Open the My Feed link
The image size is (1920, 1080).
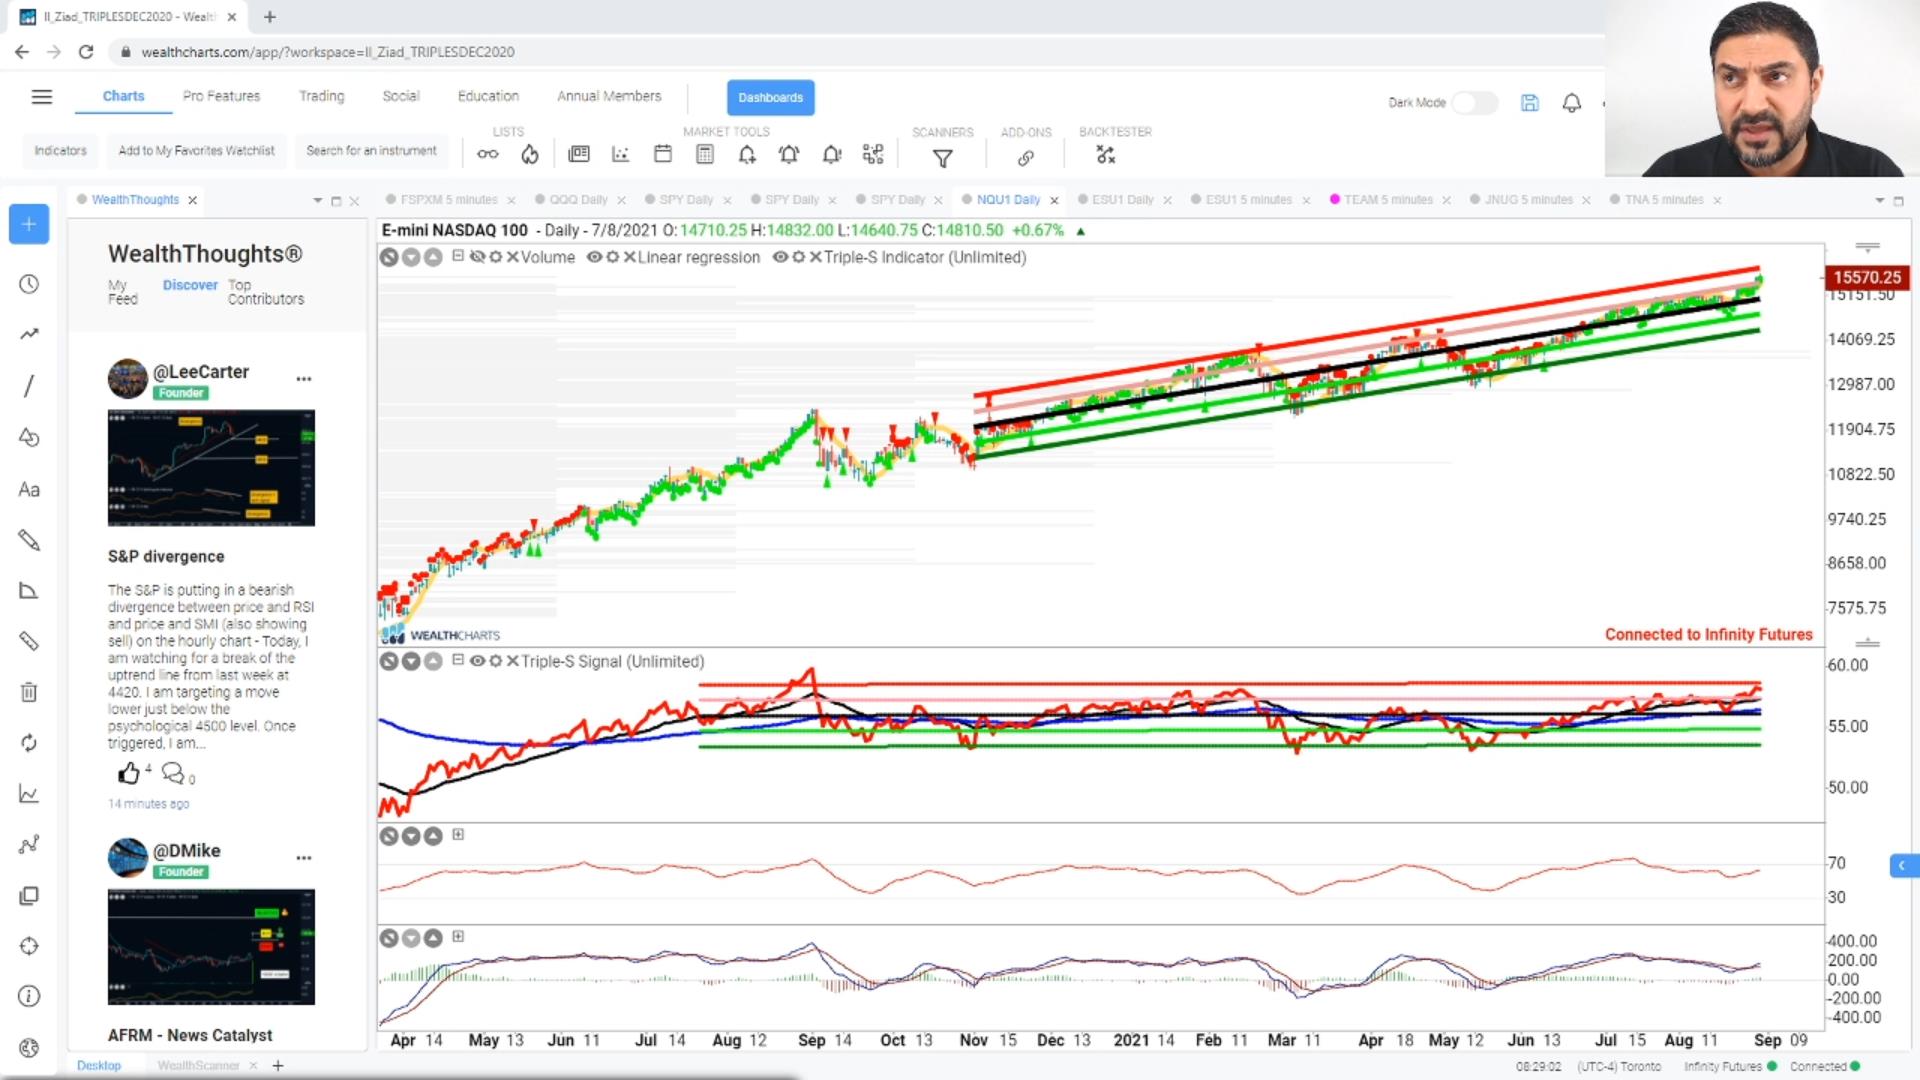(x=123, y=292)
